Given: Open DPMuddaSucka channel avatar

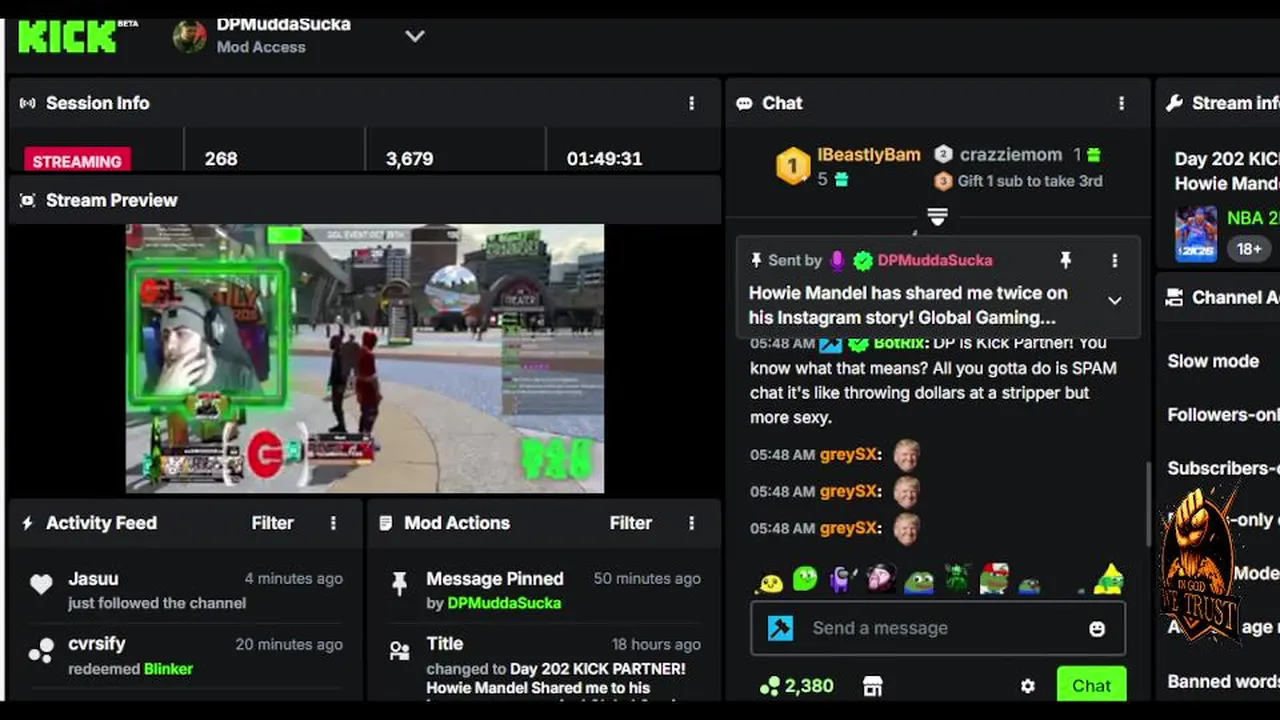Looking at the screenshot, I should pos(190,36).
